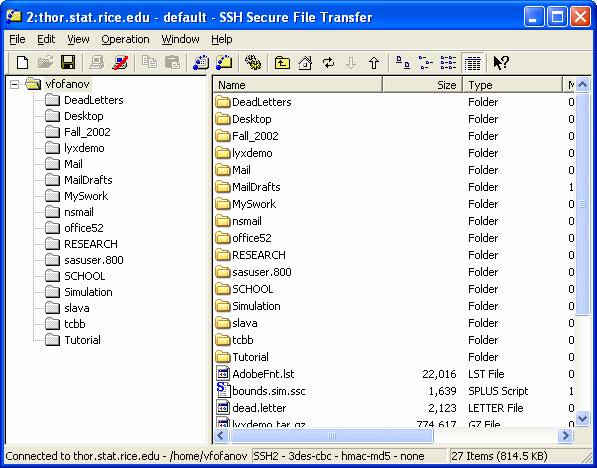The height and width of the screenshot is (468, 597).
Task: Open the Settings gears icon
Action: [x=253, y=62]
